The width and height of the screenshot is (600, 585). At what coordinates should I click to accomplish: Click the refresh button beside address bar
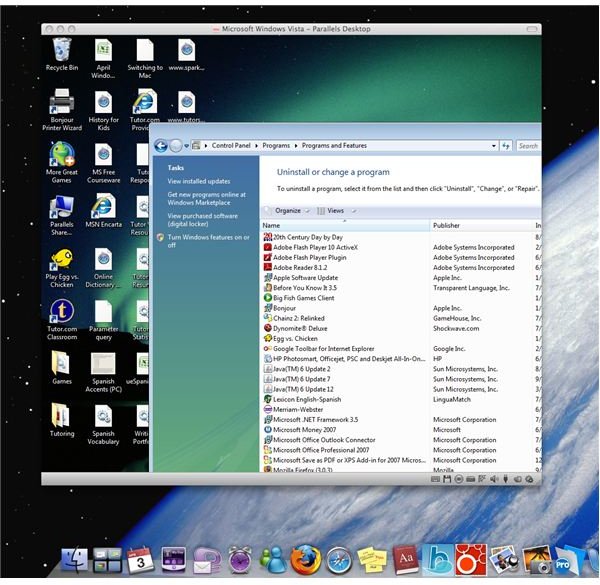click(506, 146)
